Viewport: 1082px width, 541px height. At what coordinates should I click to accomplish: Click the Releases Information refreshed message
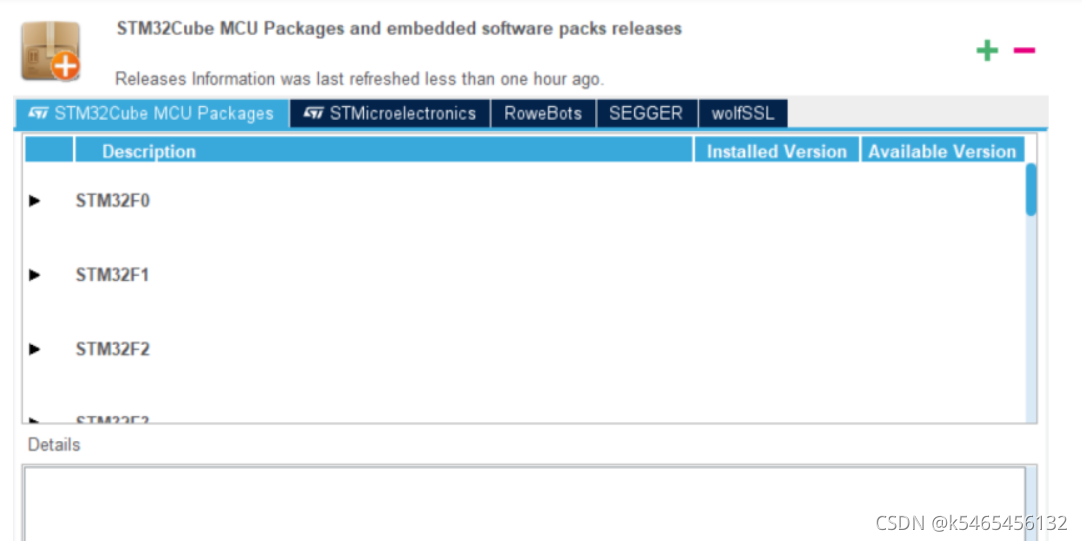360,79
